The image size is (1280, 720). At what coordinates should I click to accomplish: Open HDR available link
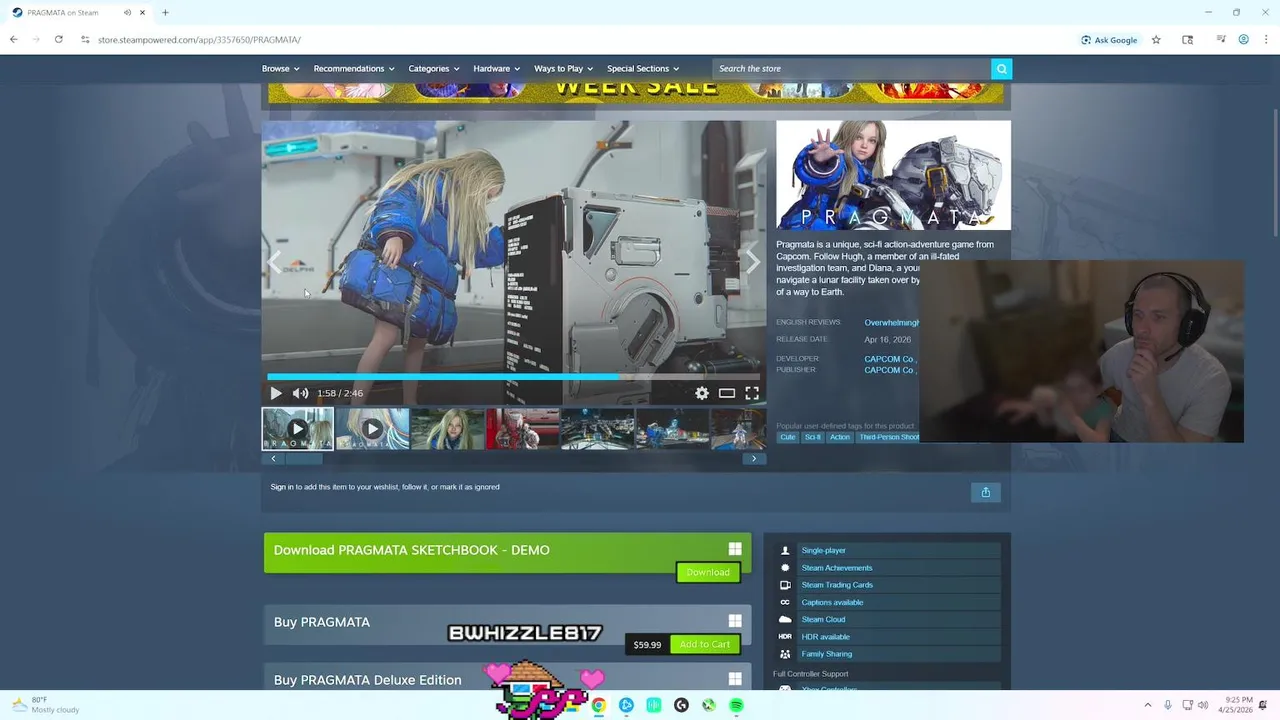pyautogui.click(x=825, y=636)
